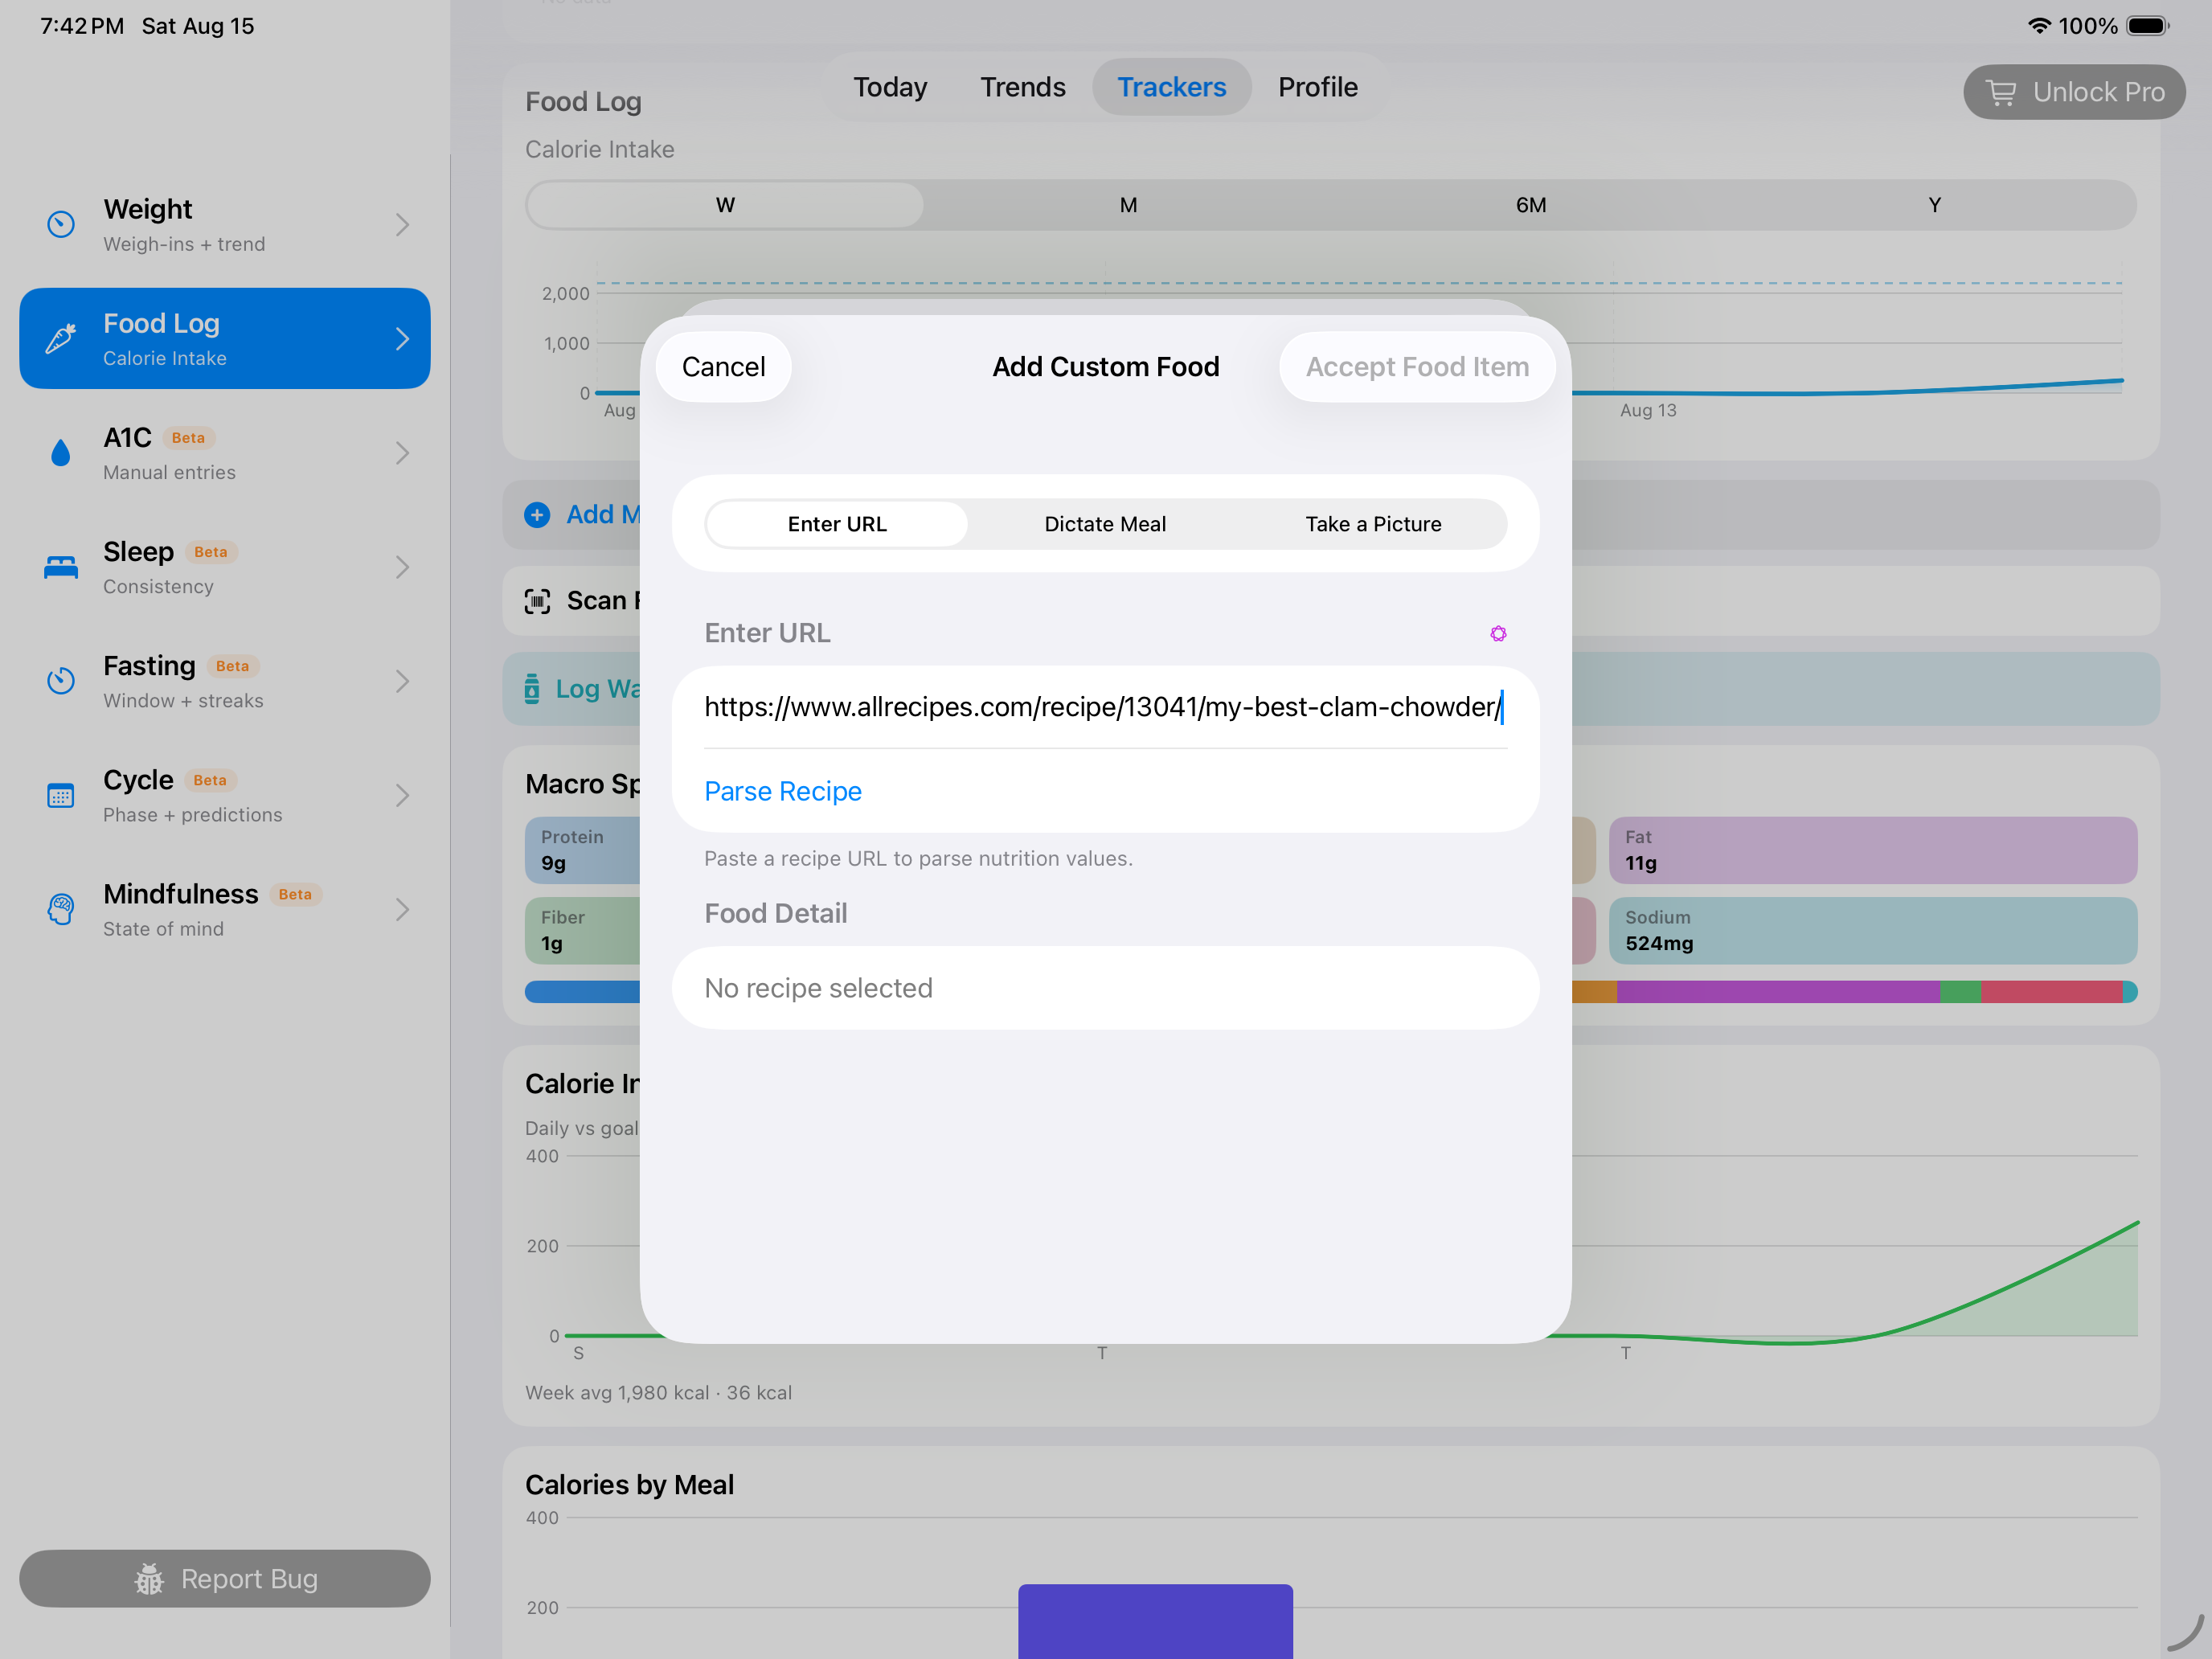
Task: Click the Sleep Beta badge
Action: click(210, 552)
